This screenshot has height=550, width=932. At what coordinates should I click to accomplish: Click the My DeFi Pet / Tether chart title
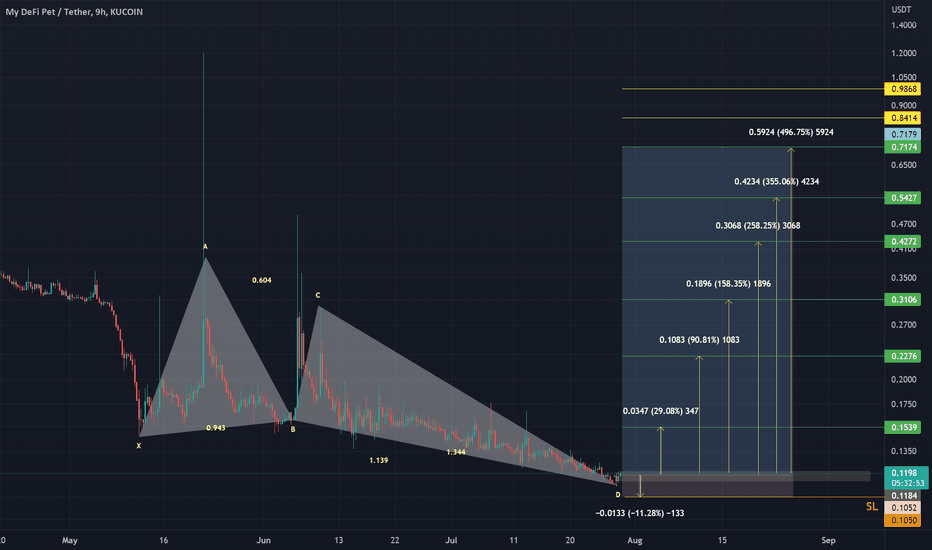(x=74, y=12)
